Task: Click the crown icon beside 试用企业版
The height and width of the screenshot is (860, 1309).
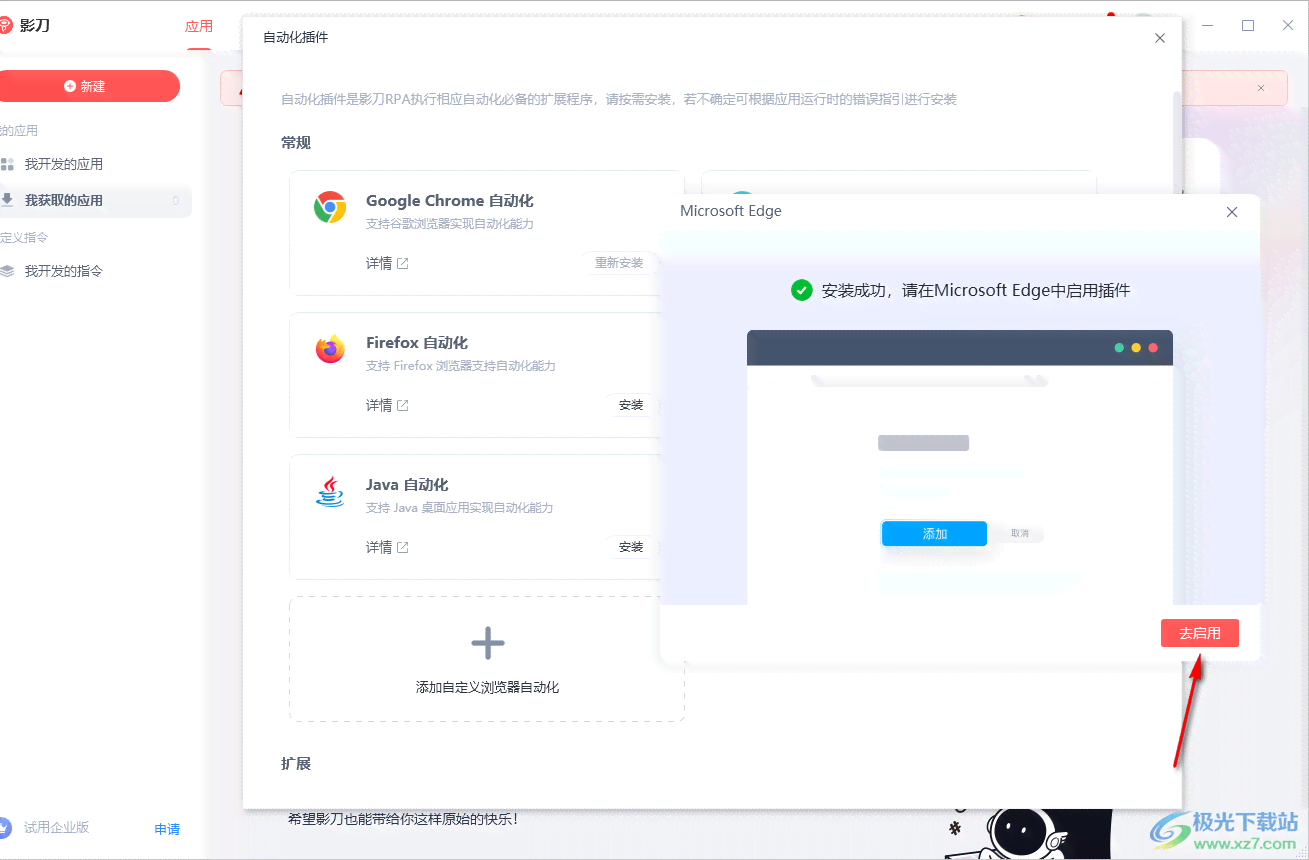Action: pyautogui.click(x=5, y=827)
